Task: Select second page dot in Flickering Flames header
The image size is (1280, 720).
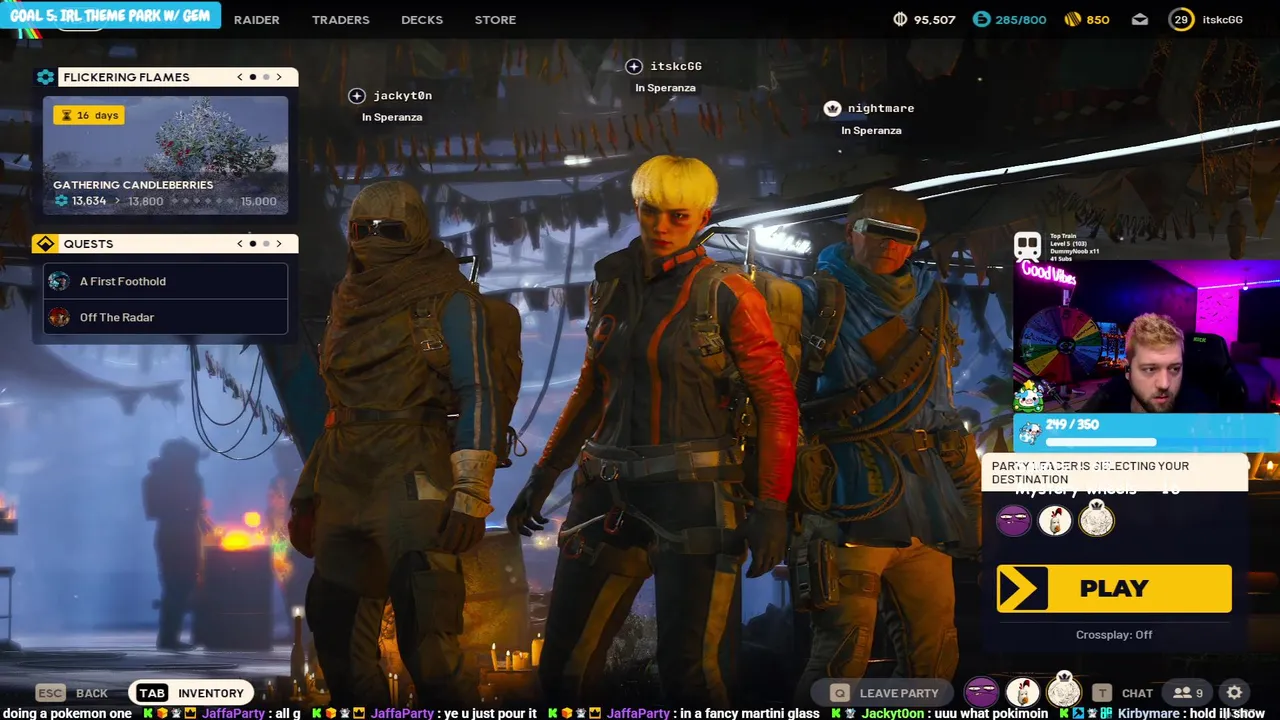Action: point(266,77)
